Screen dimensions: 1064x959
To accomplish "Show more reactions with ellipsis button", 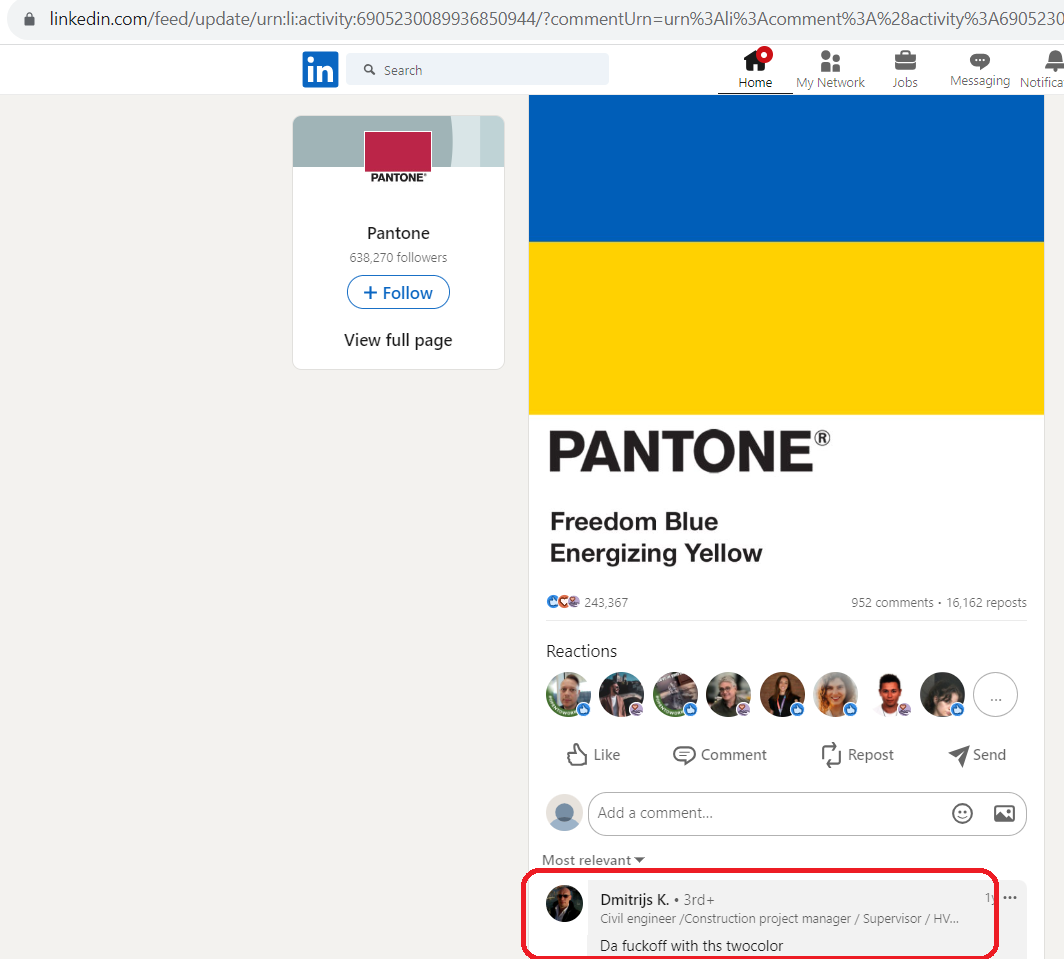I will (x=995, y=695).
